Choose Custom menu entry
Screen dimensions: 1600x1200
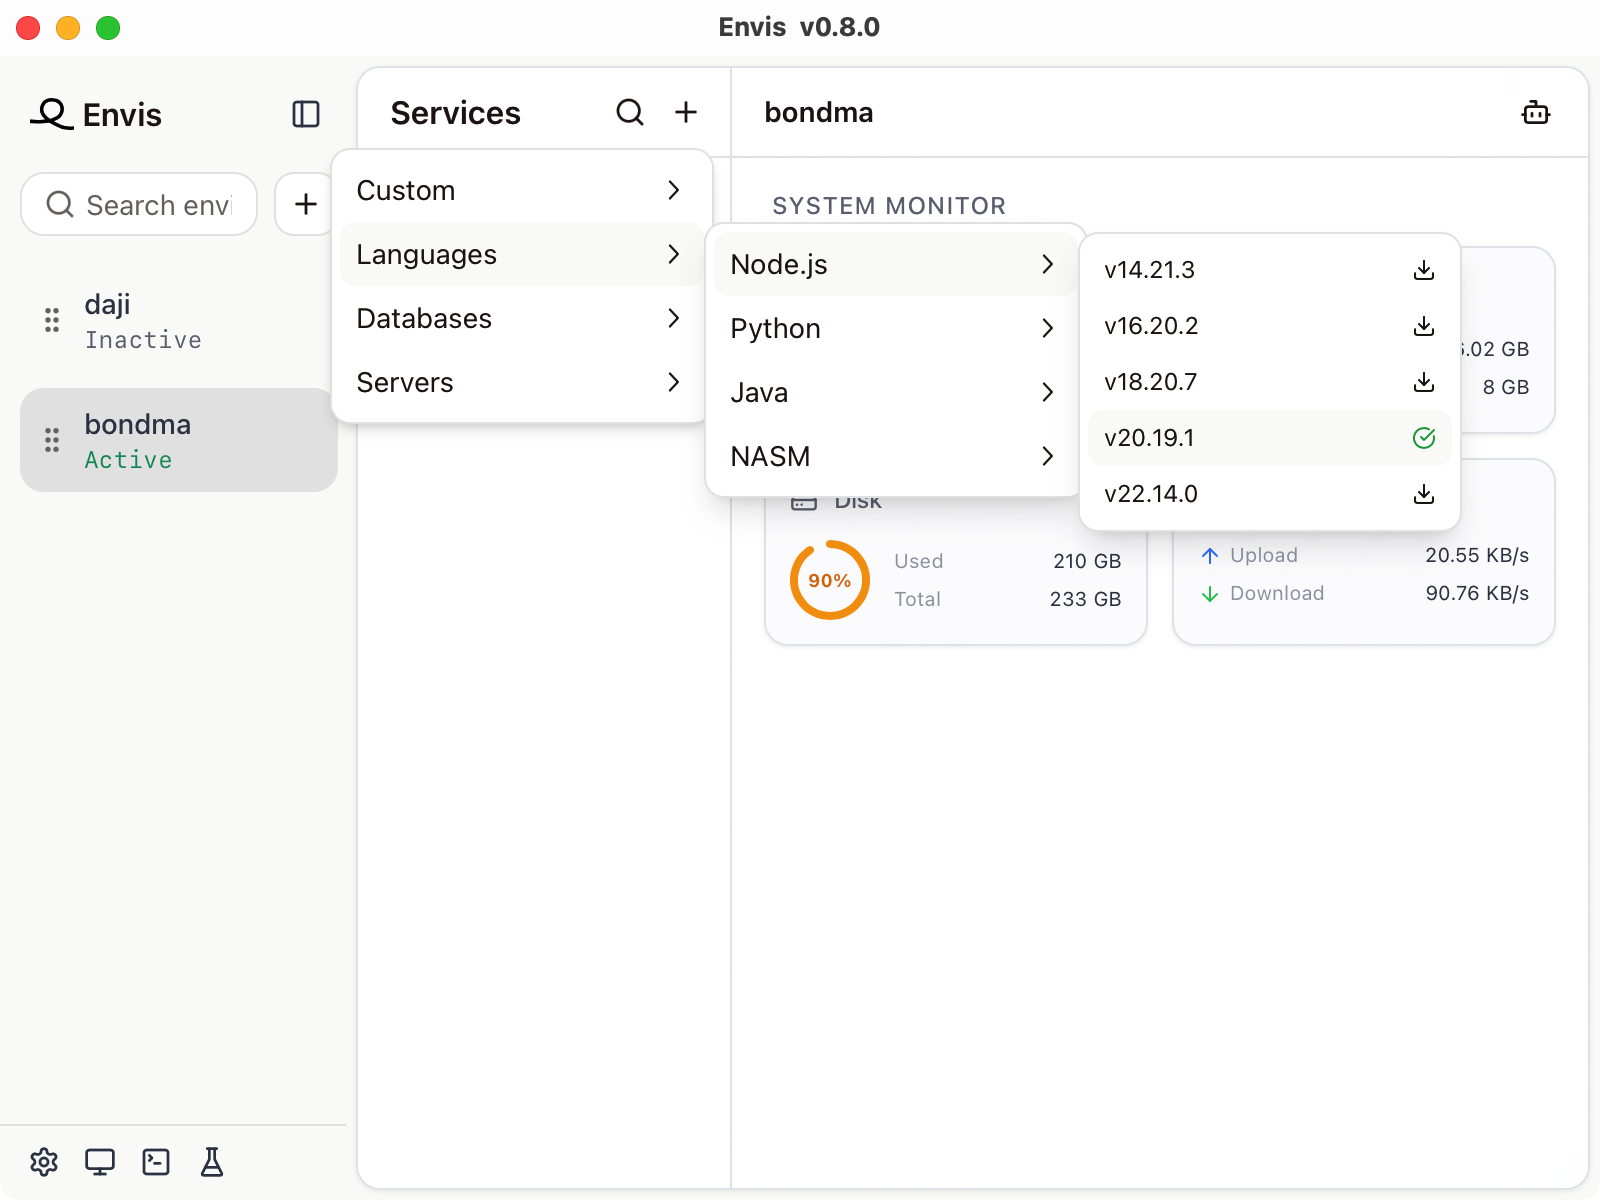(x=521, y=190)
